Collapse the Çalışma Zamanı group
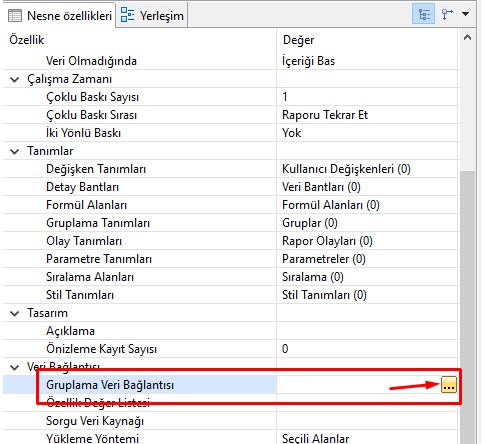482x444 pixels. [15, 79]
